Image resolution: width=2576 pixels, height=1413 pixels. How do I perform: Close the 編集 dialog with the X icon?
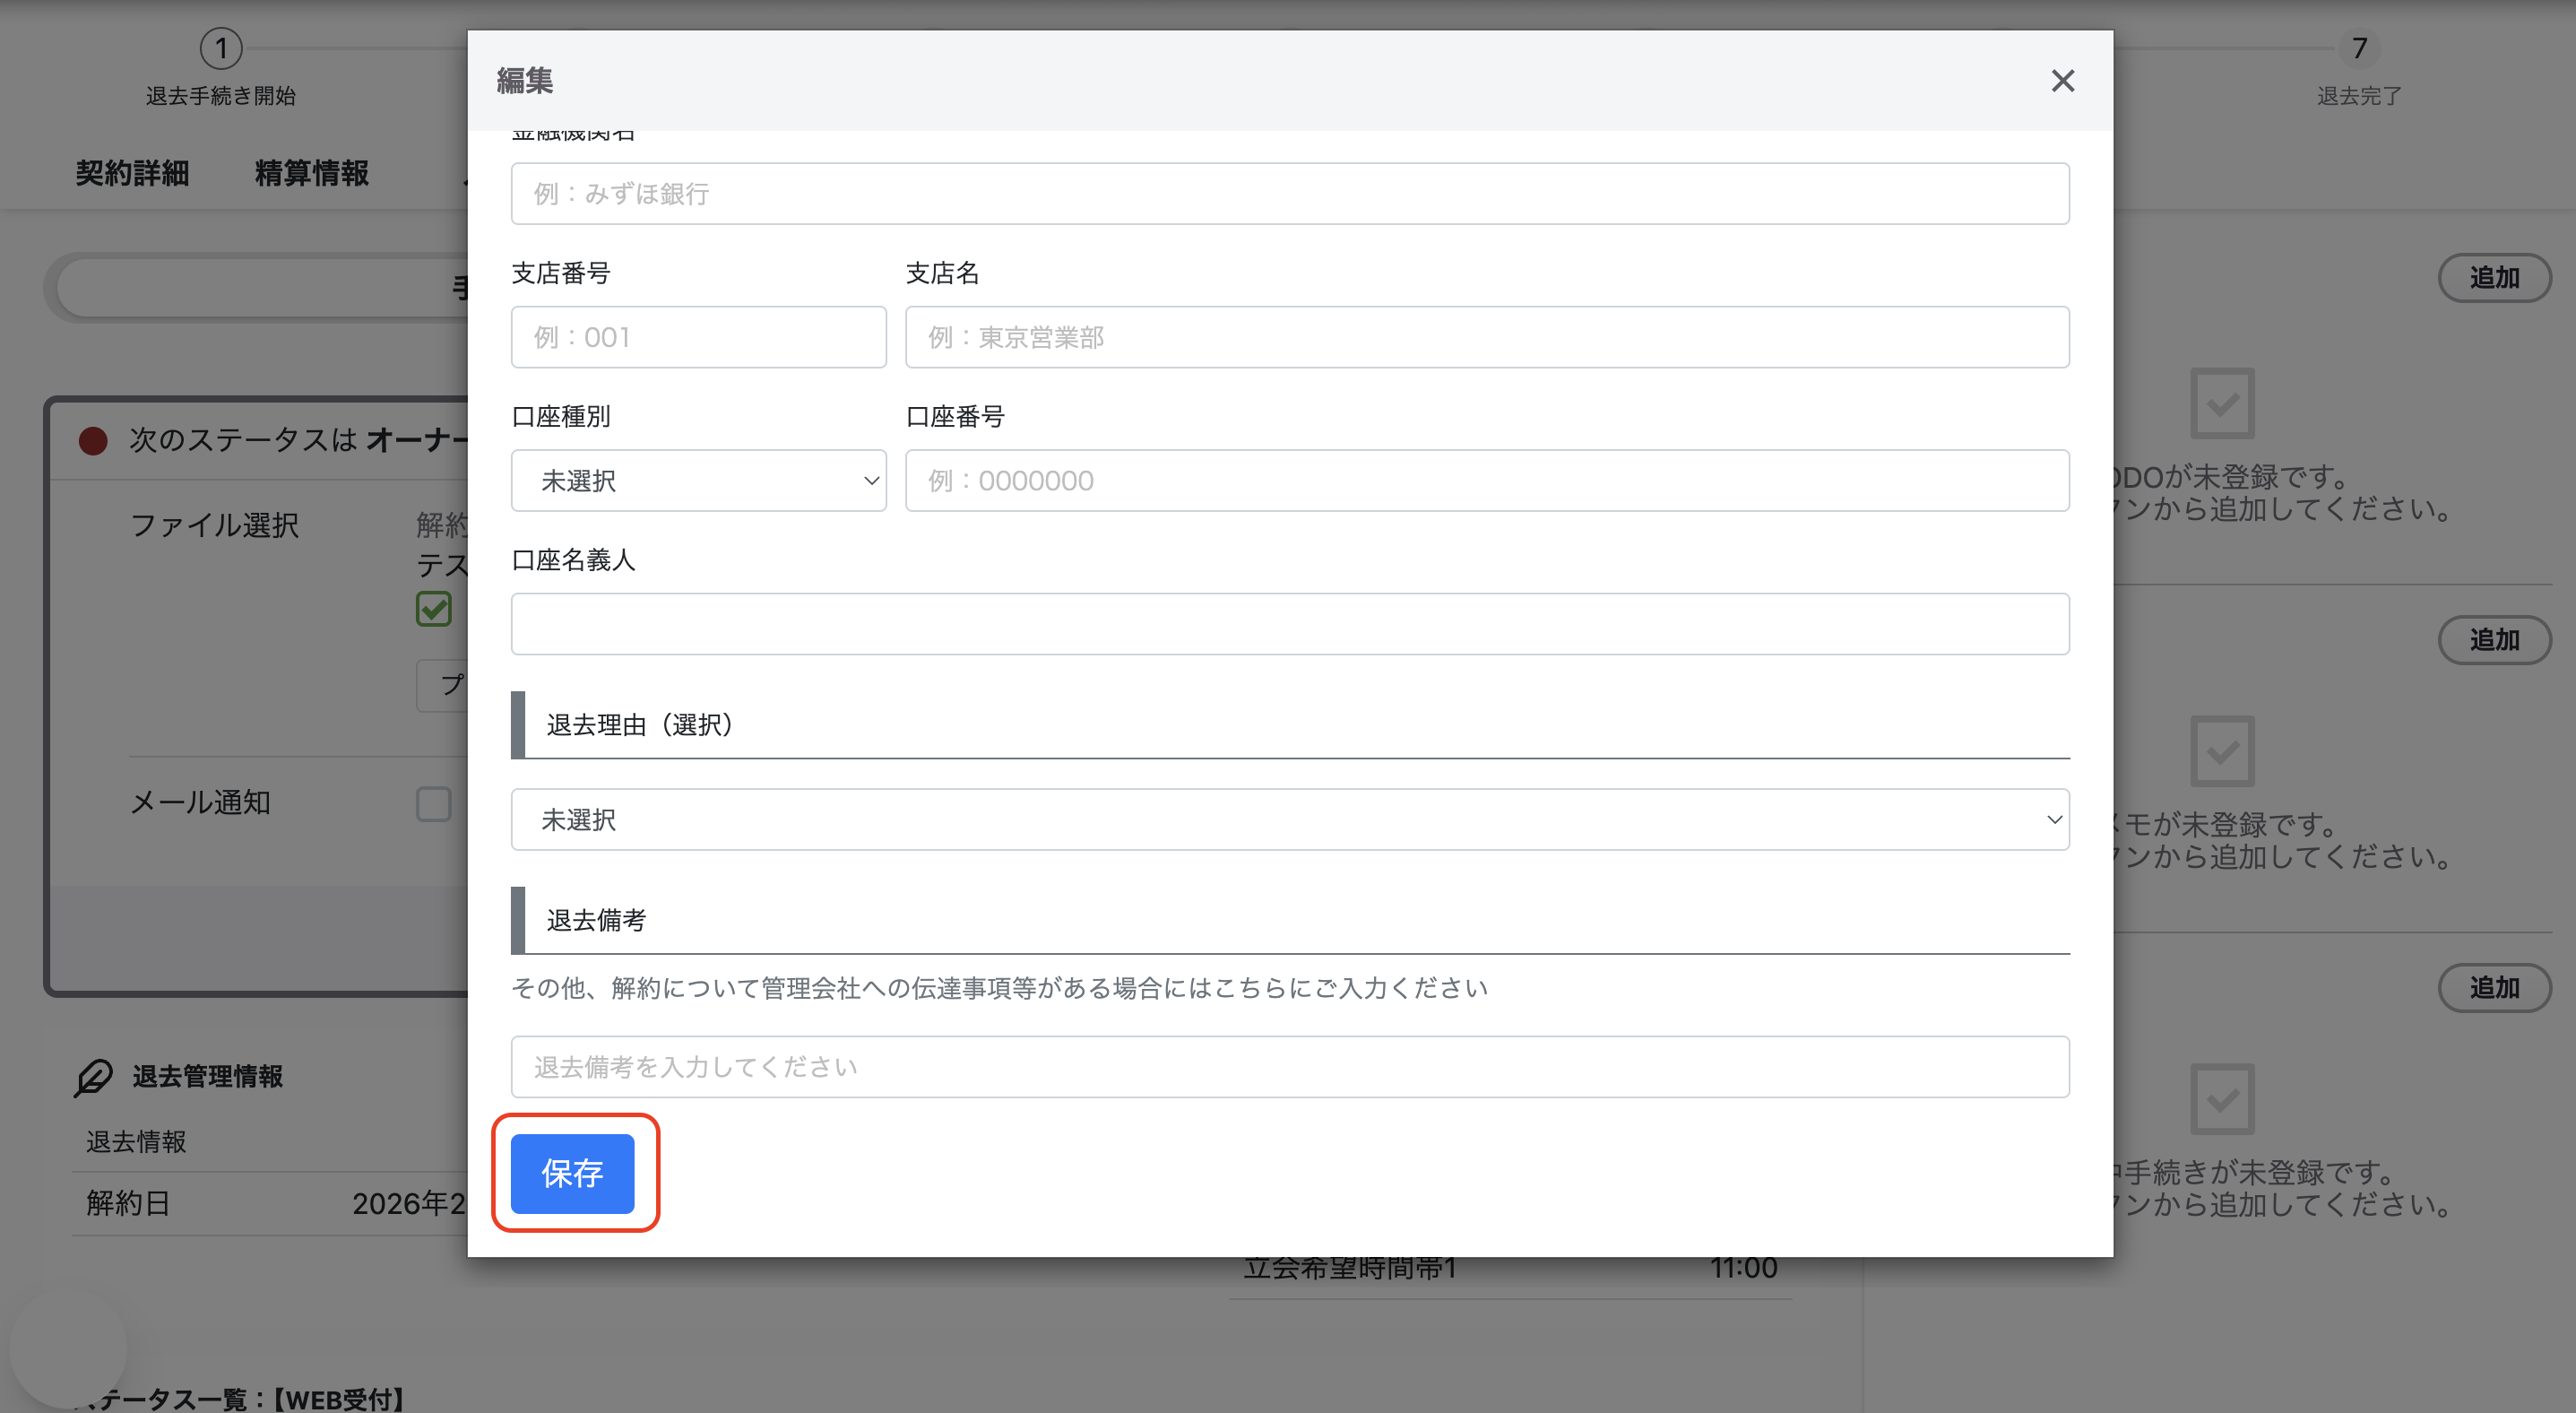pos(2062,81)
